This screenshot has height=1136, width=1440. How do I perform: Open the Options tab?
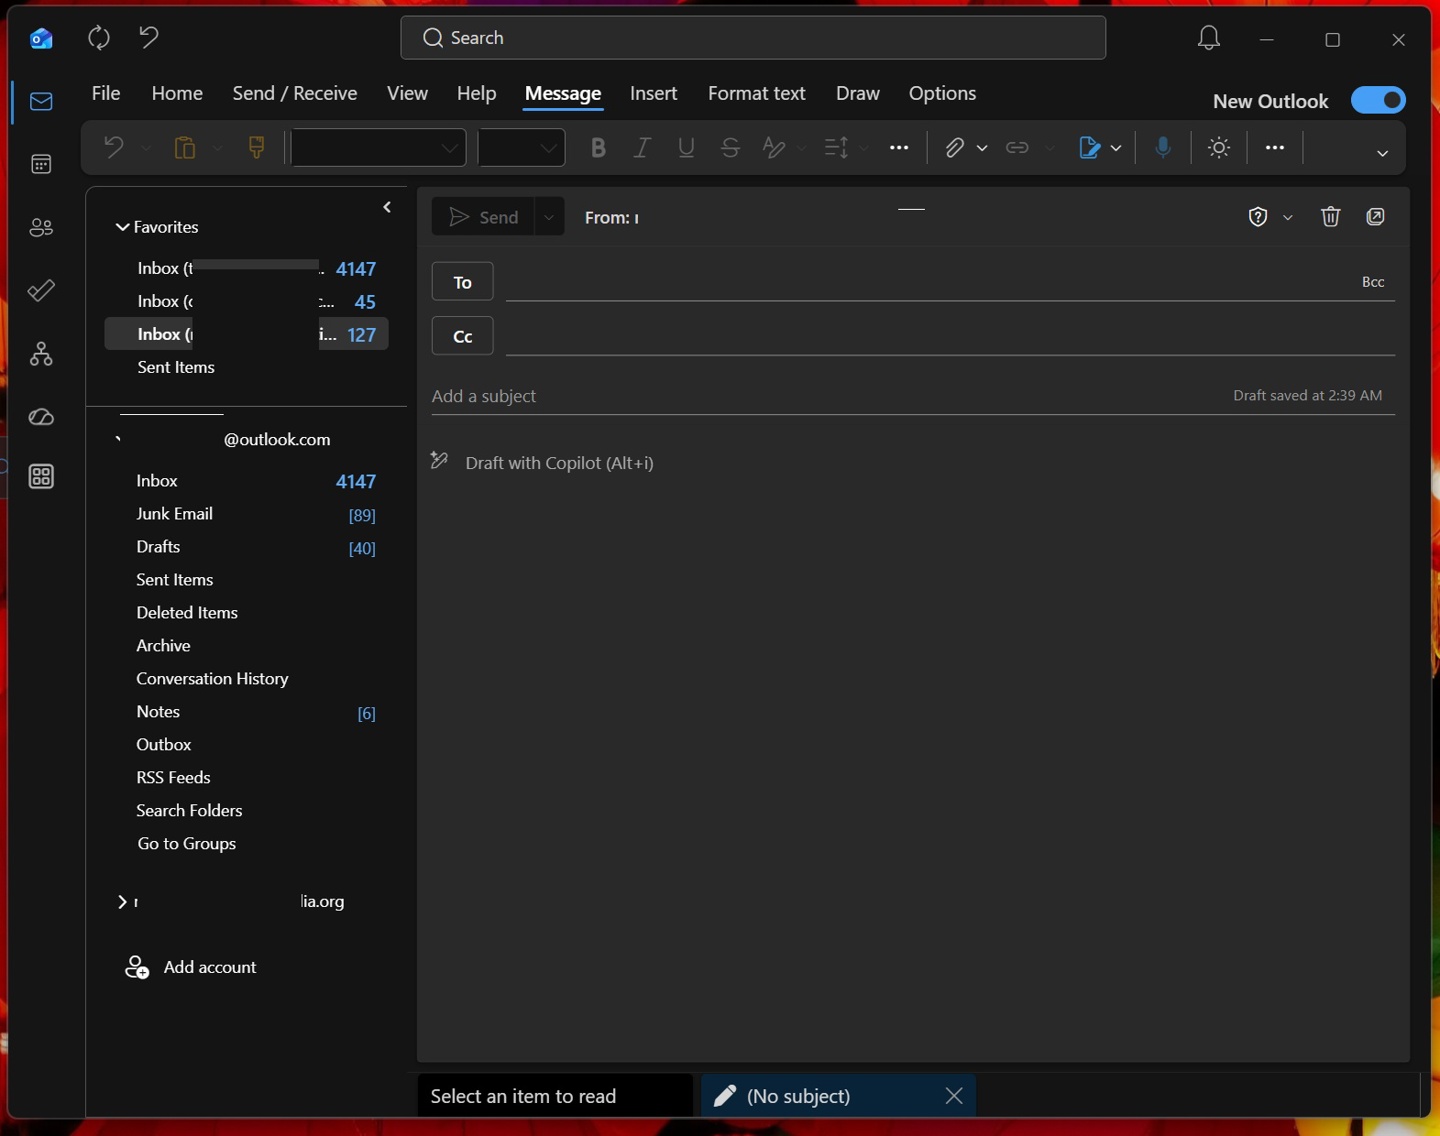click(x=942, y=93)
